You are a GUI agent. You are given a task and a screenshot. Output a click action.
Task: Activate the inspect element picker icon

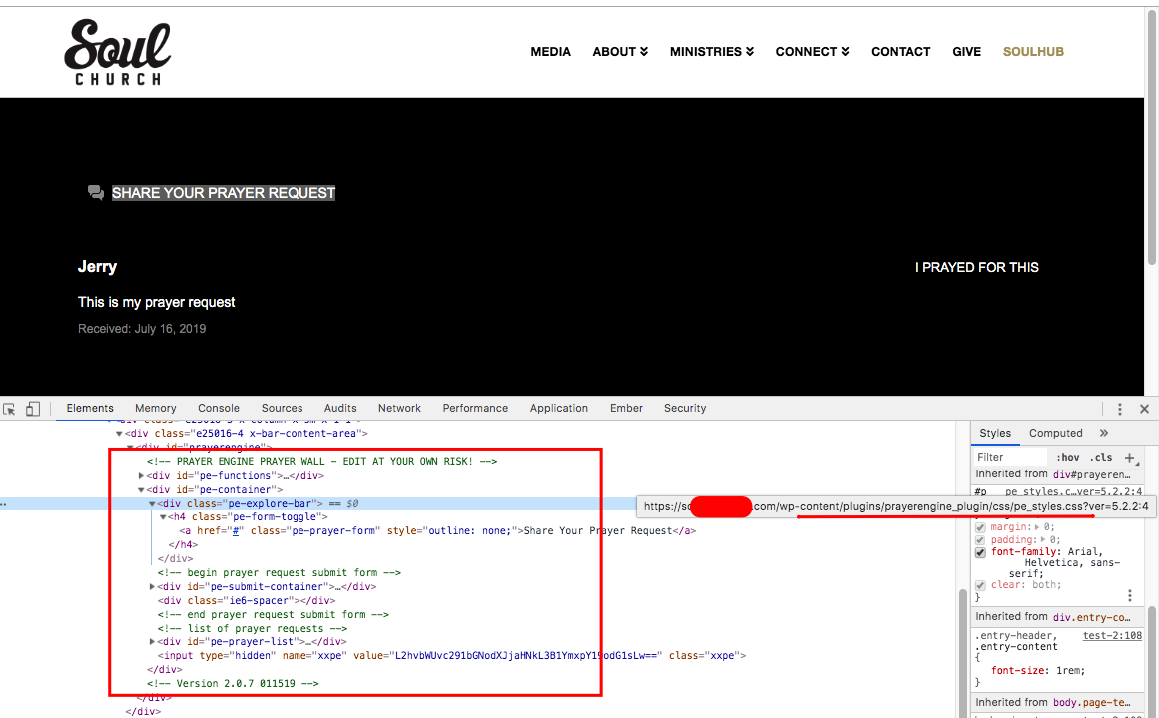[x=9, y=409]
